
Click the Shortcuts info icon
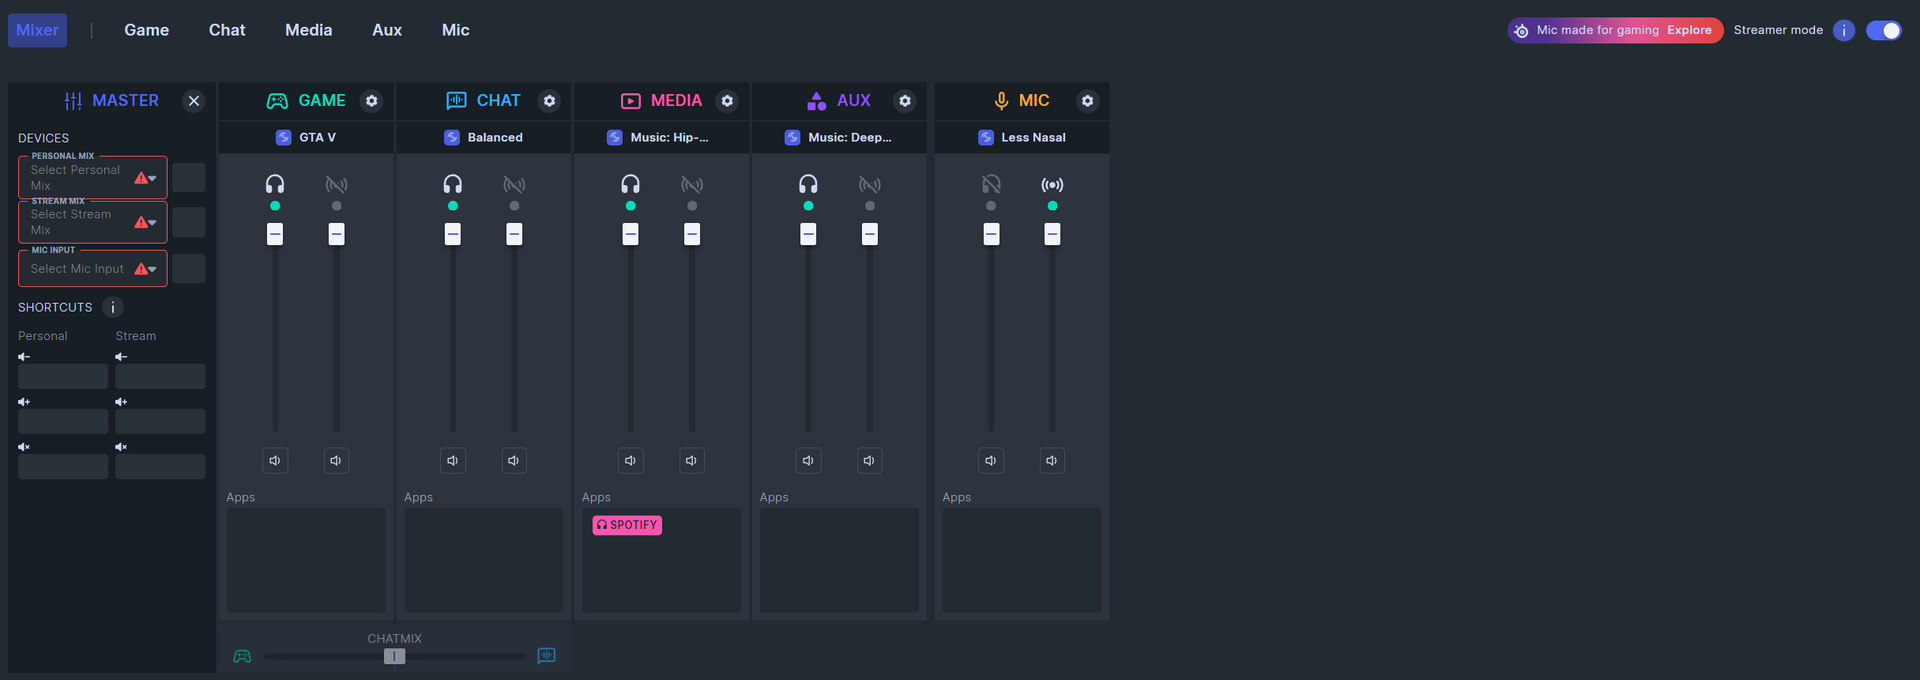113,308
